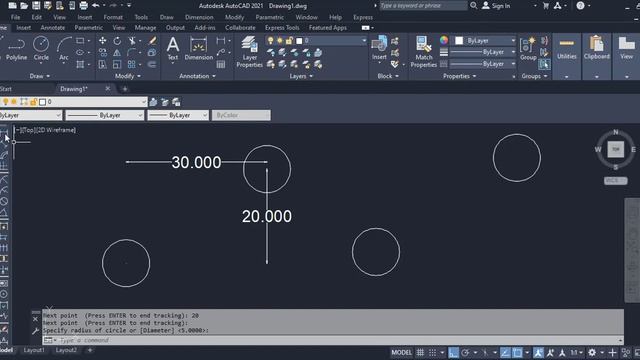
Task: Close the Drawing1 tab
Action: click(x=108, y=89)
